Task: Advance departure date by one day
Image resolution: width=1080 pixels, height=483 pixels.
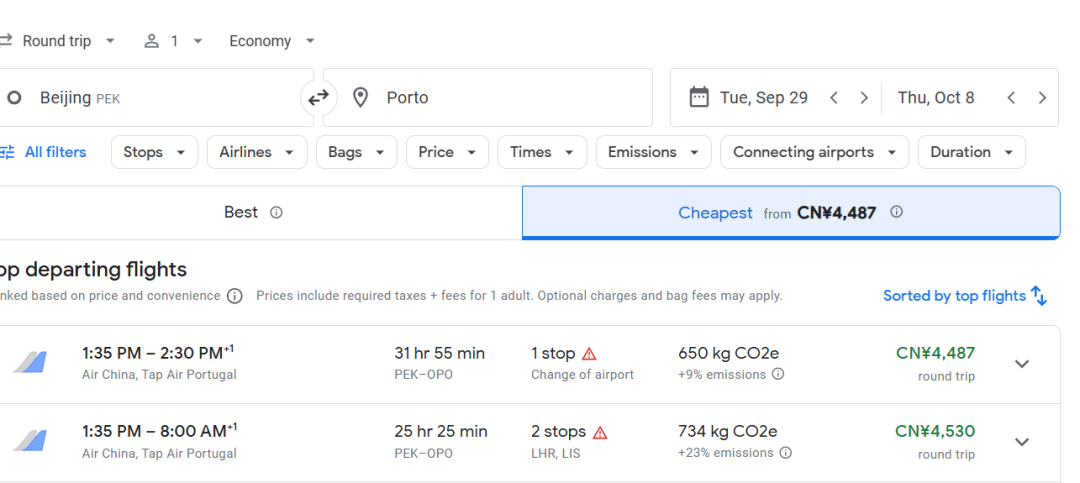Action: tap(864, 98)
